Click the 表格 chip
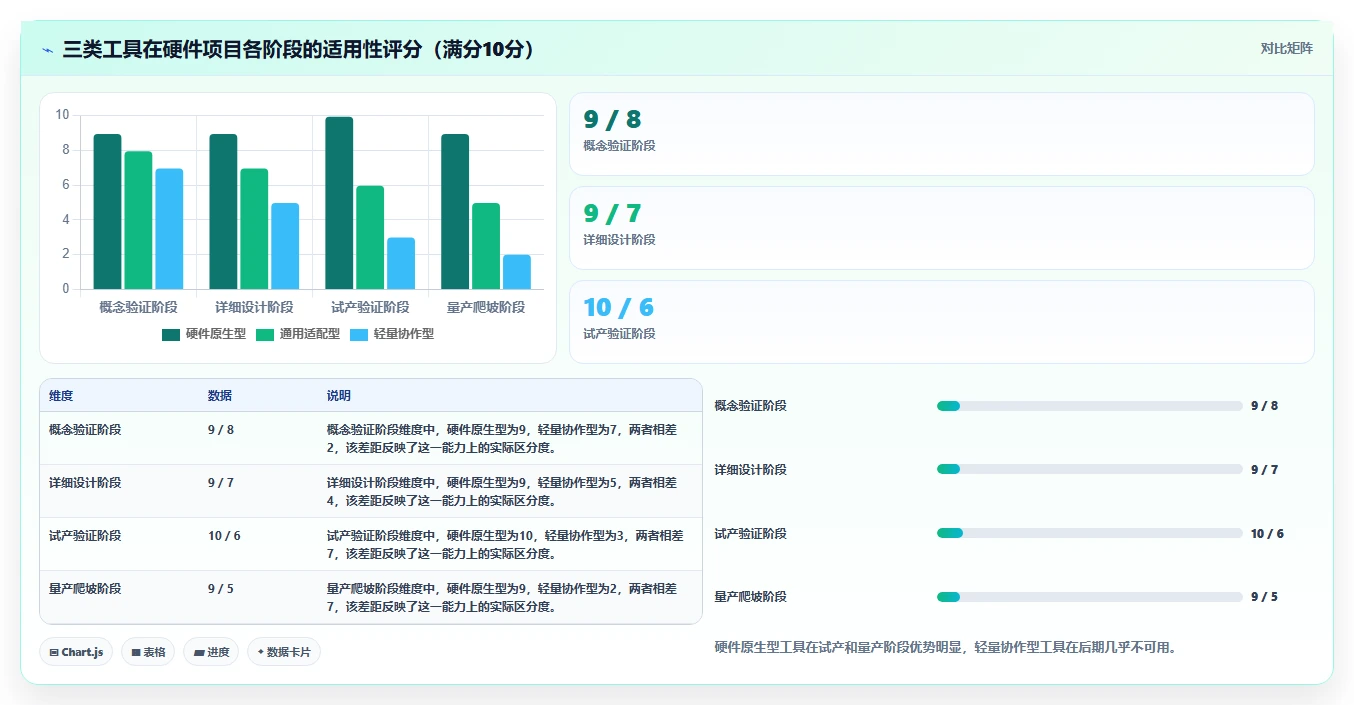The height and width of the screenshot is (705, 1354). pos(148,652)
